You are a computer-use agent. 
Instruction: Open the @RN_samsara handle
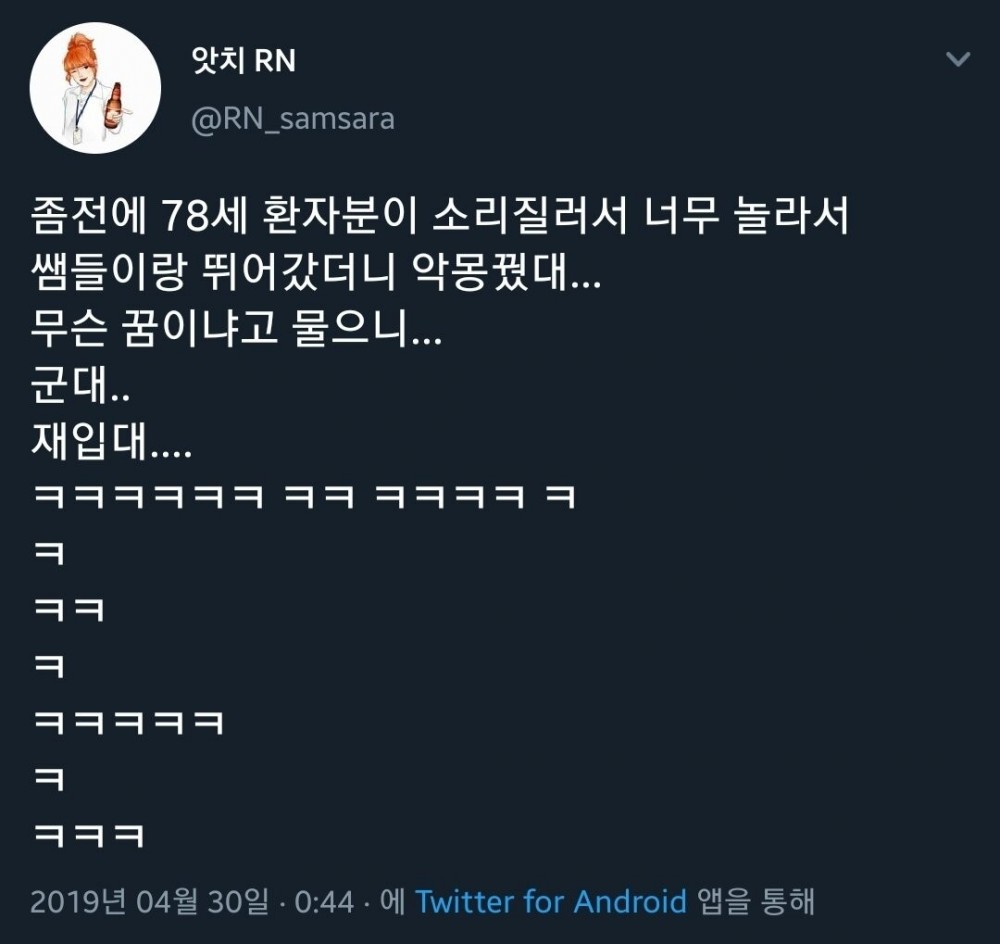293,119
